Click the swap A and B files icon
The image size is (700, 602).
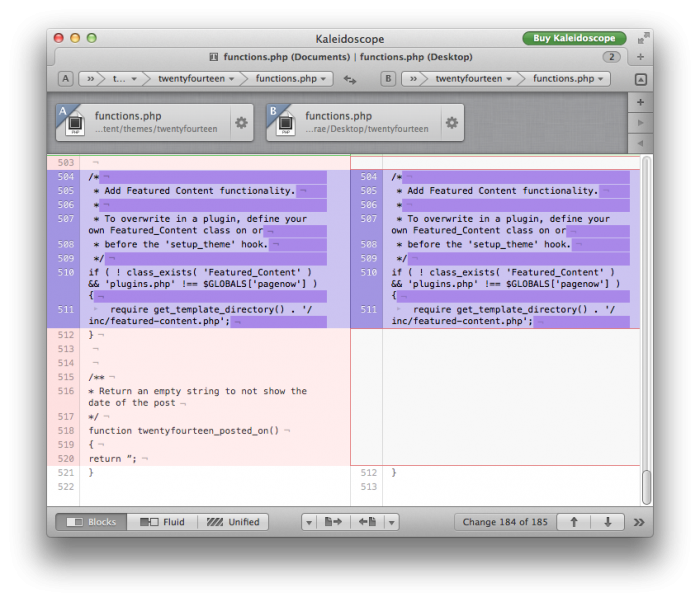350,79
